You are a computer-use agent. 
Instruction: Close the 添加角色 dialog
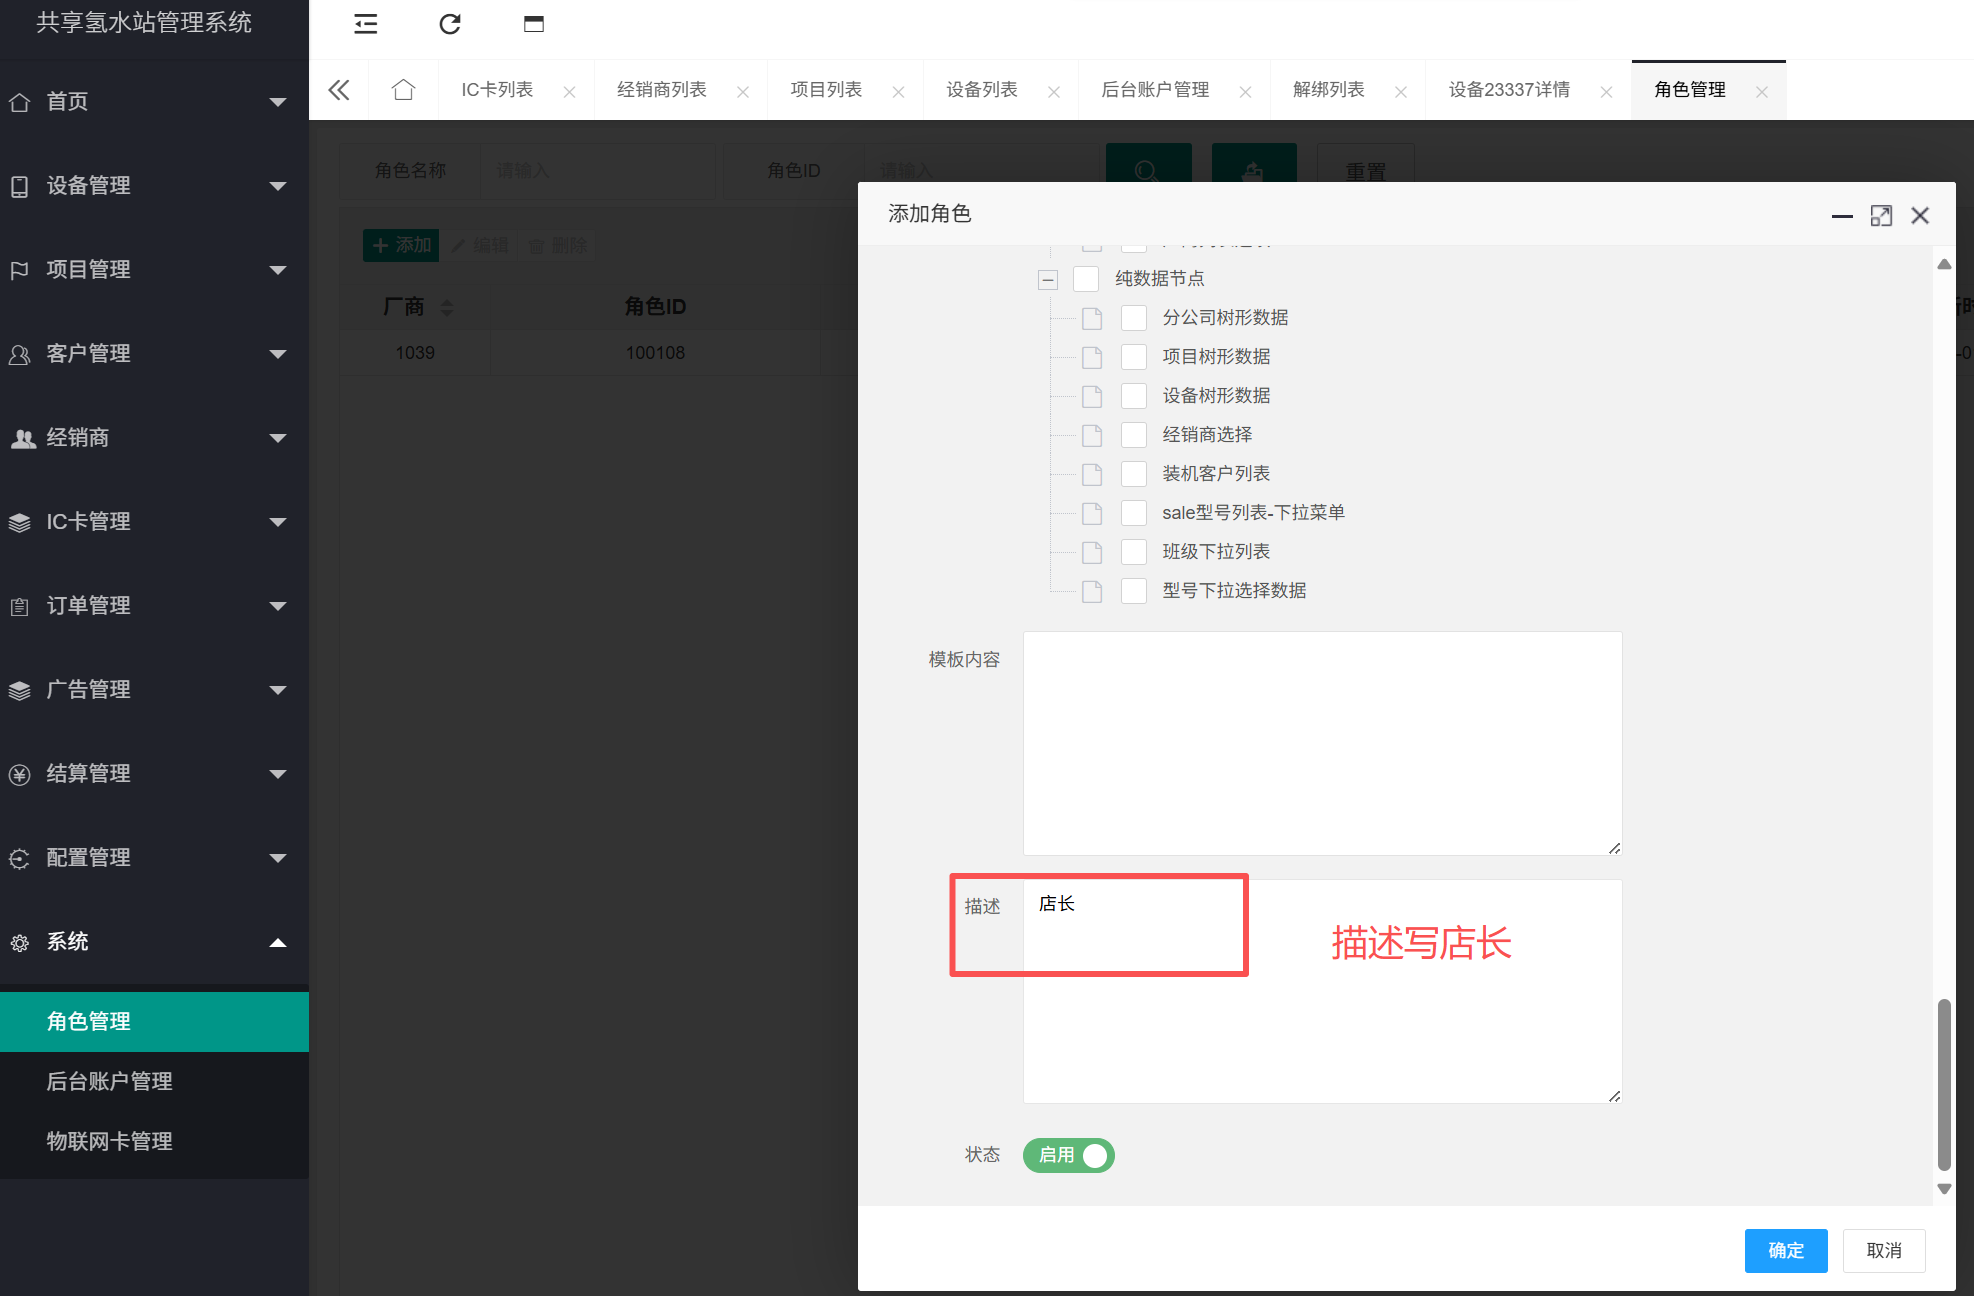click(x=1920, y=216)
